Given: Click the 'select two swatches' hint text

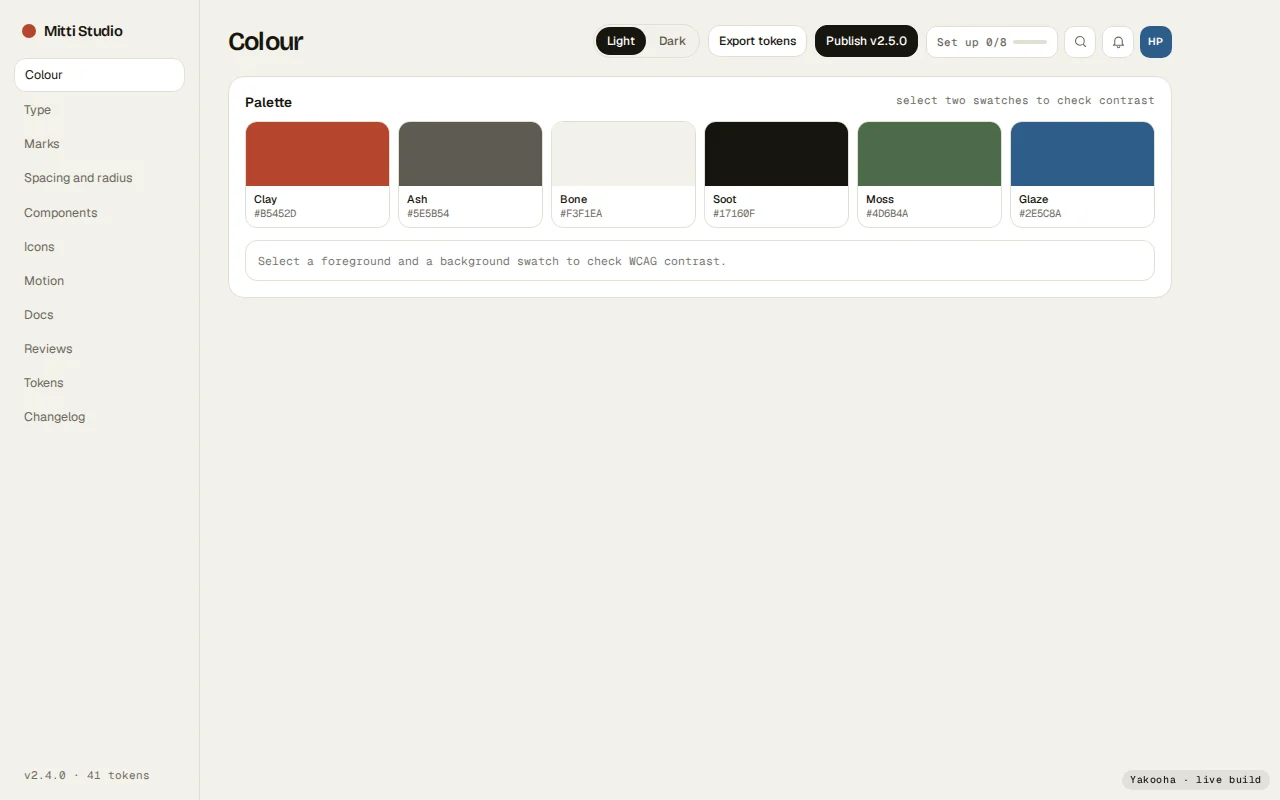Looking at the screenshot, I should click(x=1025, y=101).
